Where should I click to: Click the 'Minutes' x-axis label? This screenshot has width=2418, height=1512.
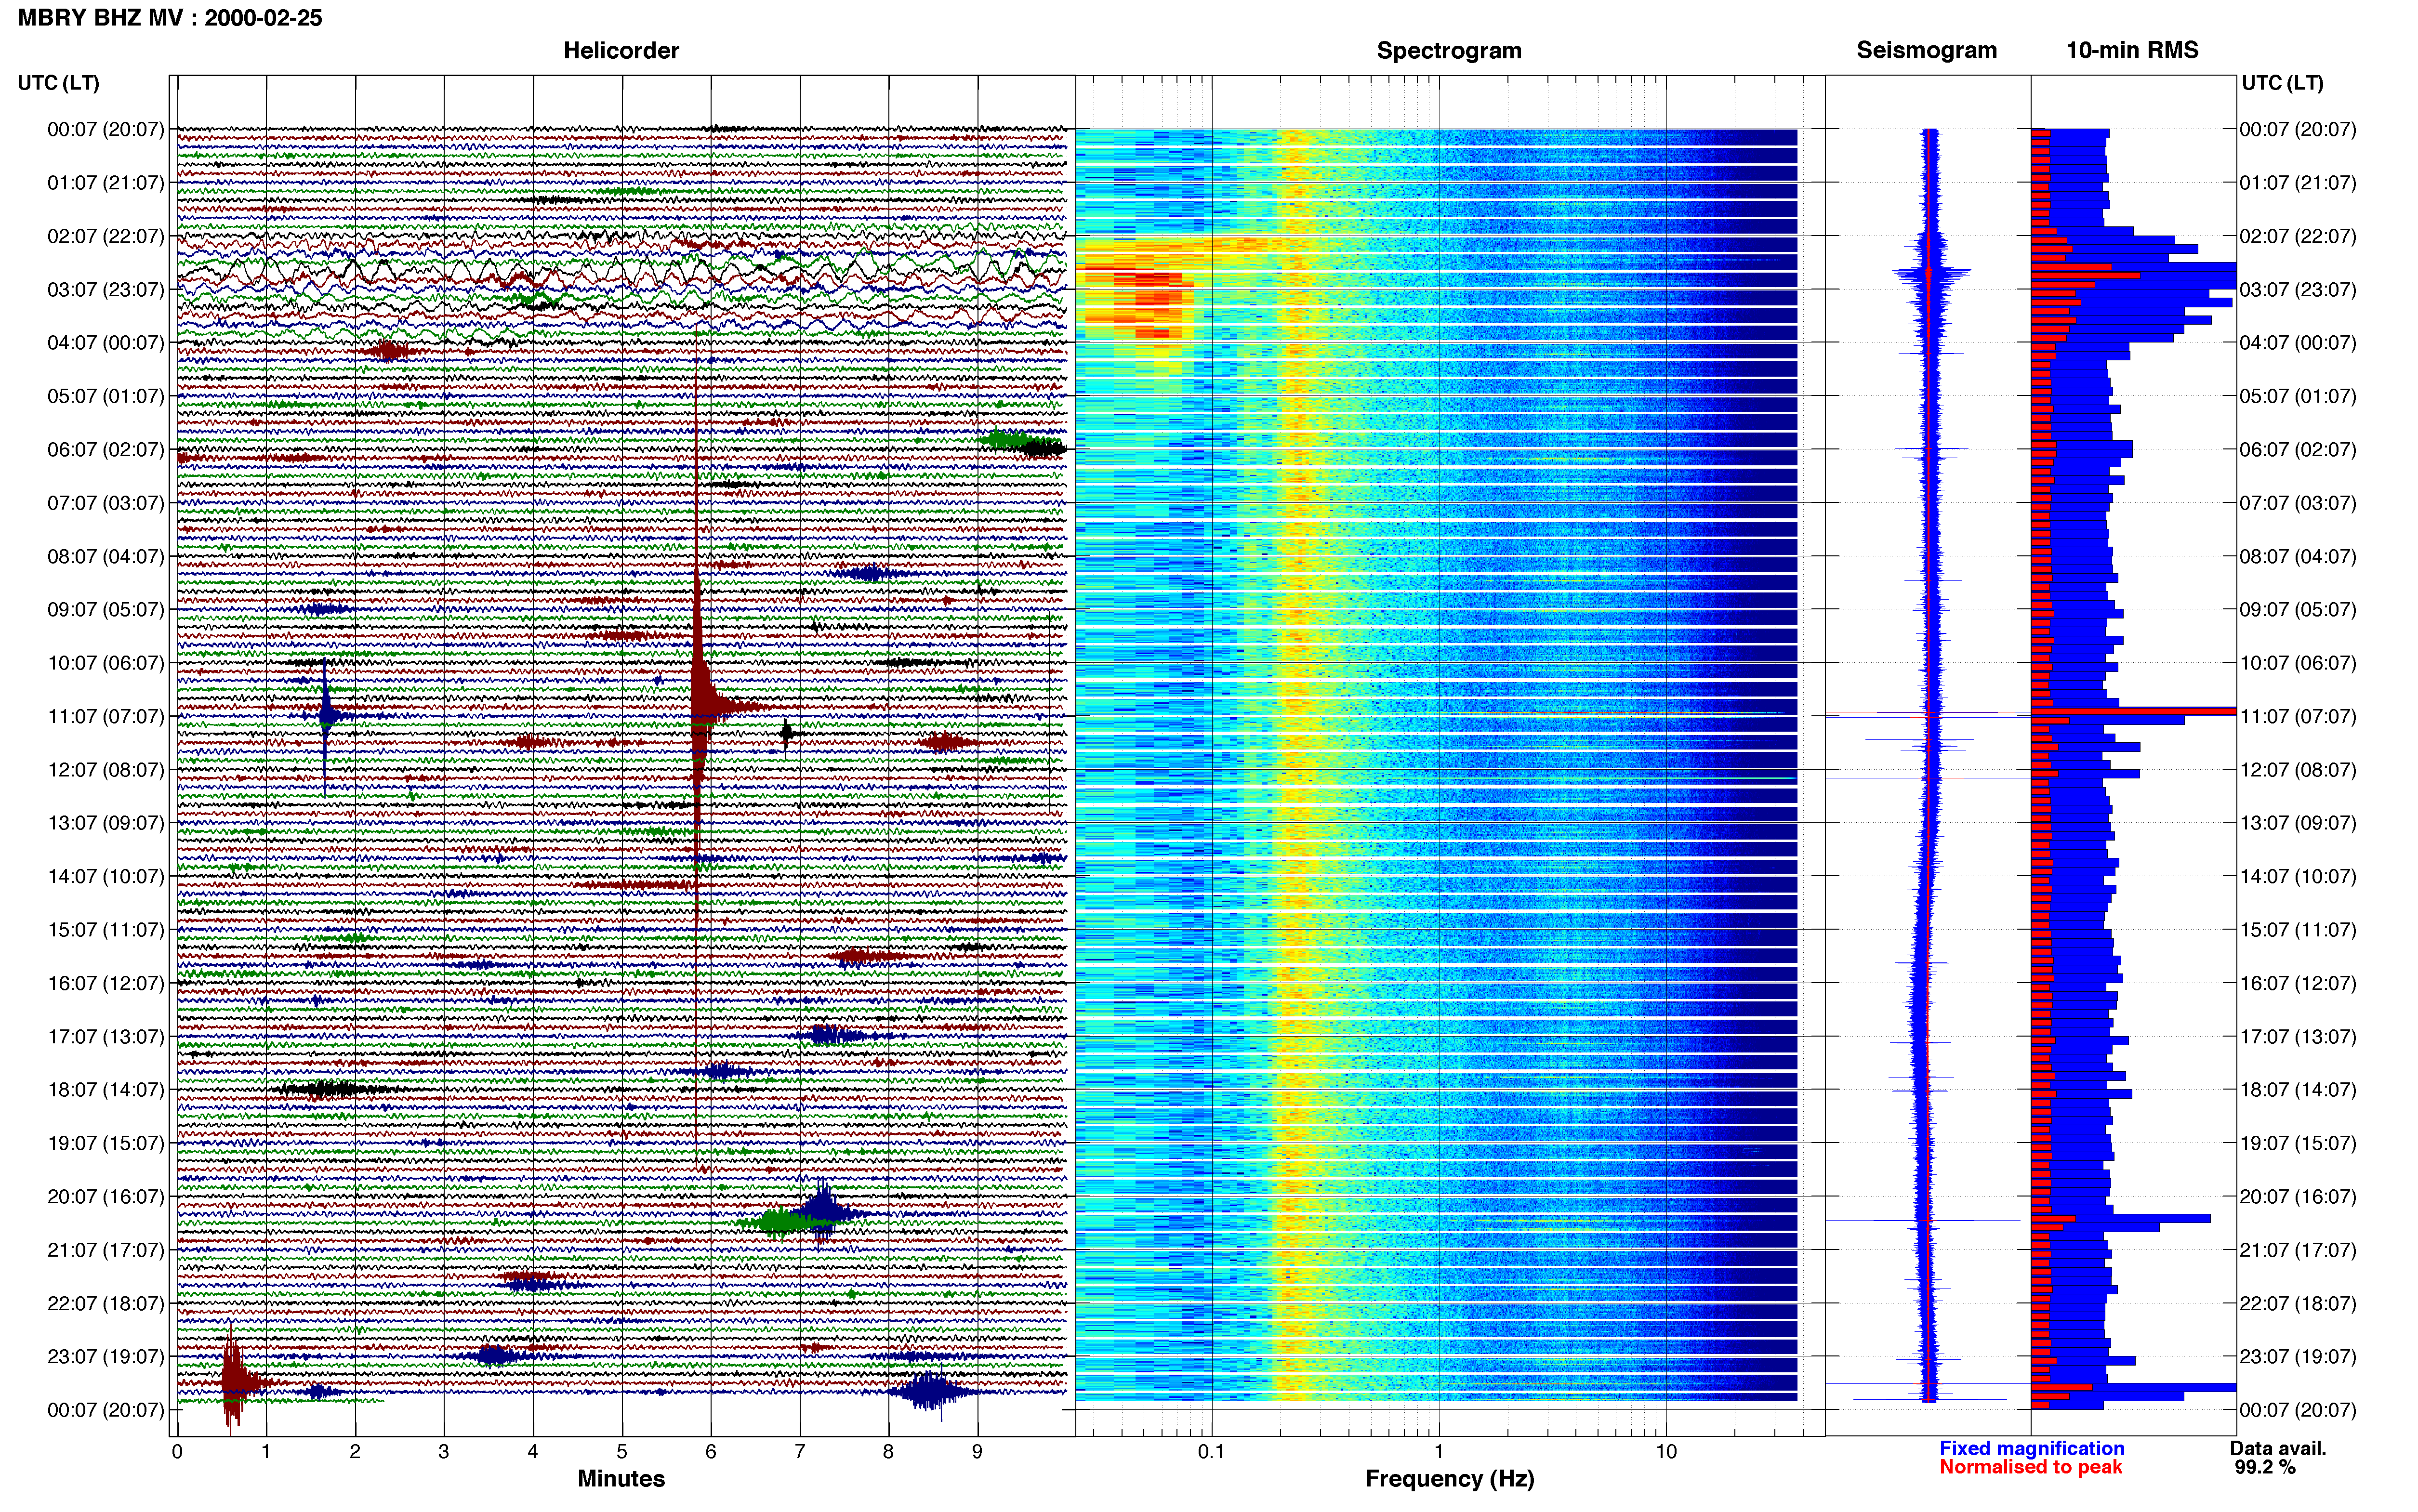pyautogui.click(x=621, y=1478)
